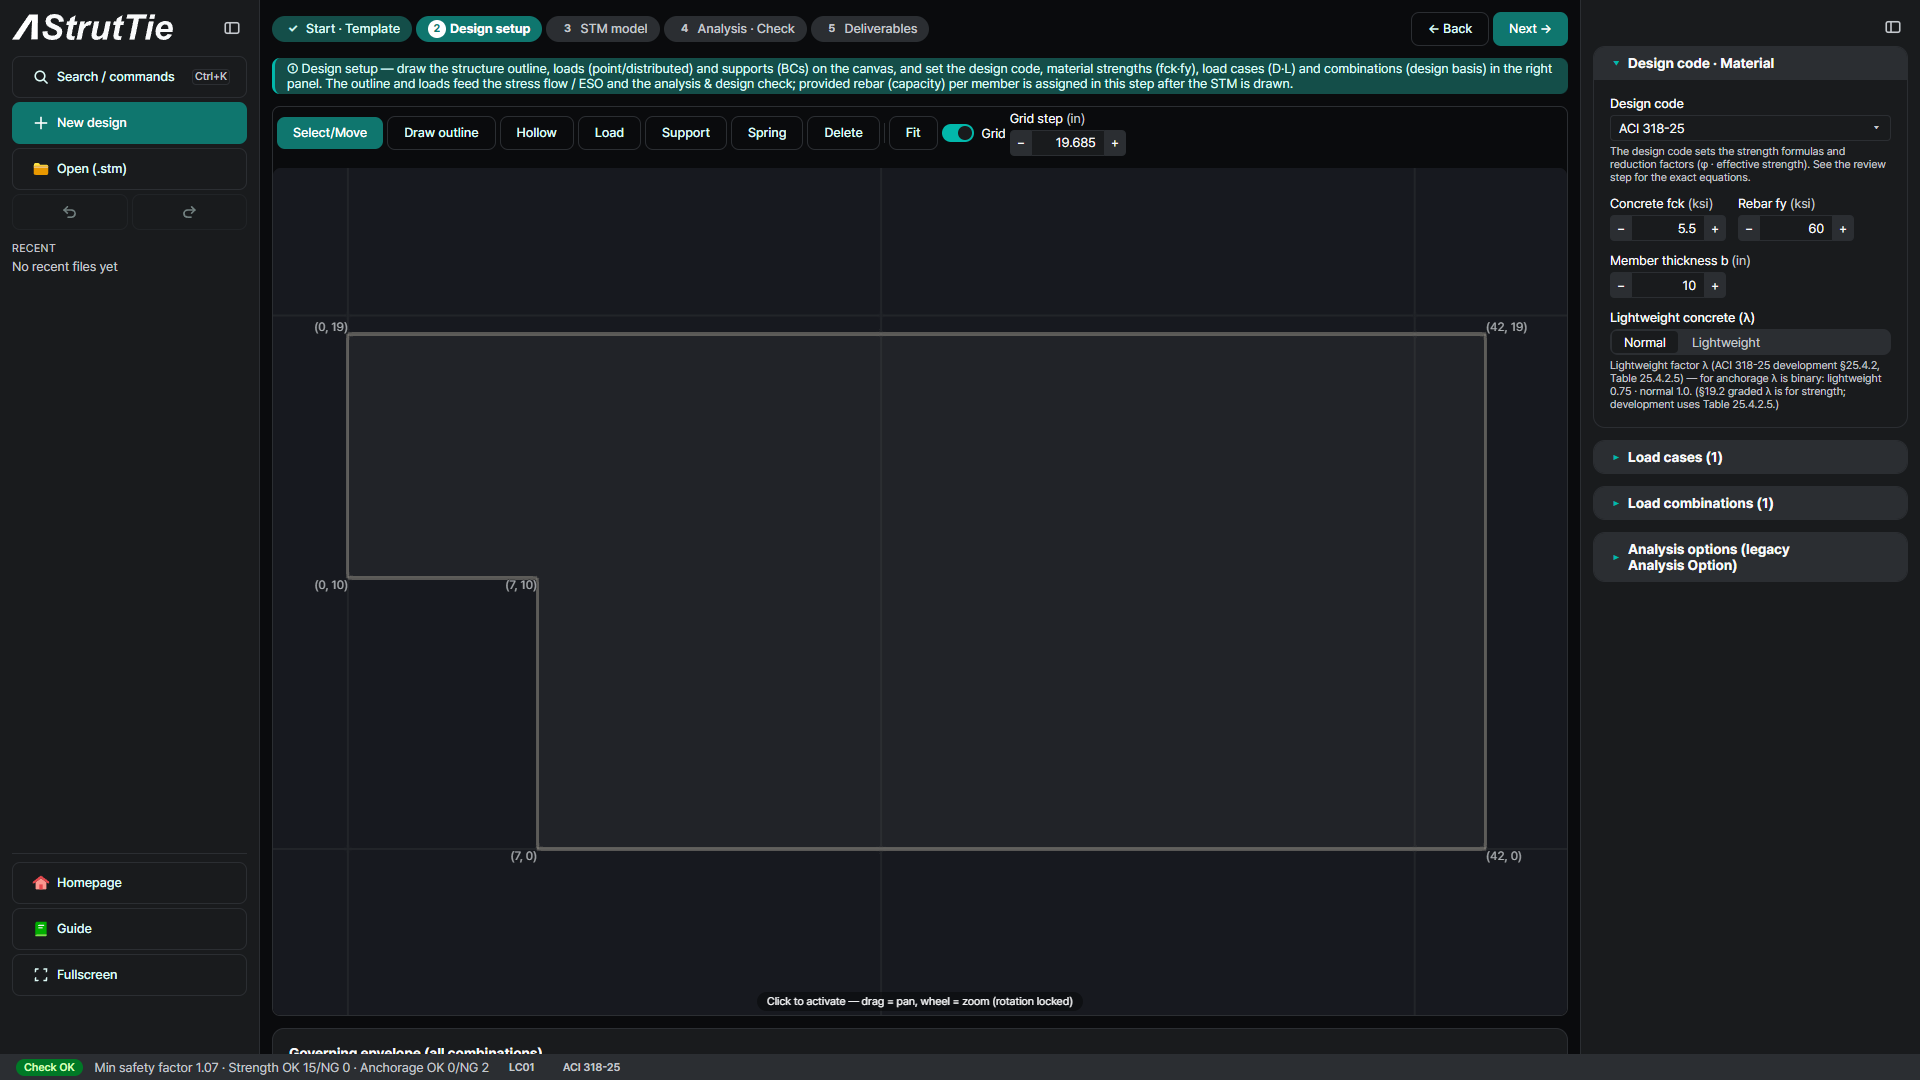Increase Concrete fck value
This screenshot has height=1080, width=1920.
(x=1715, y=229)
